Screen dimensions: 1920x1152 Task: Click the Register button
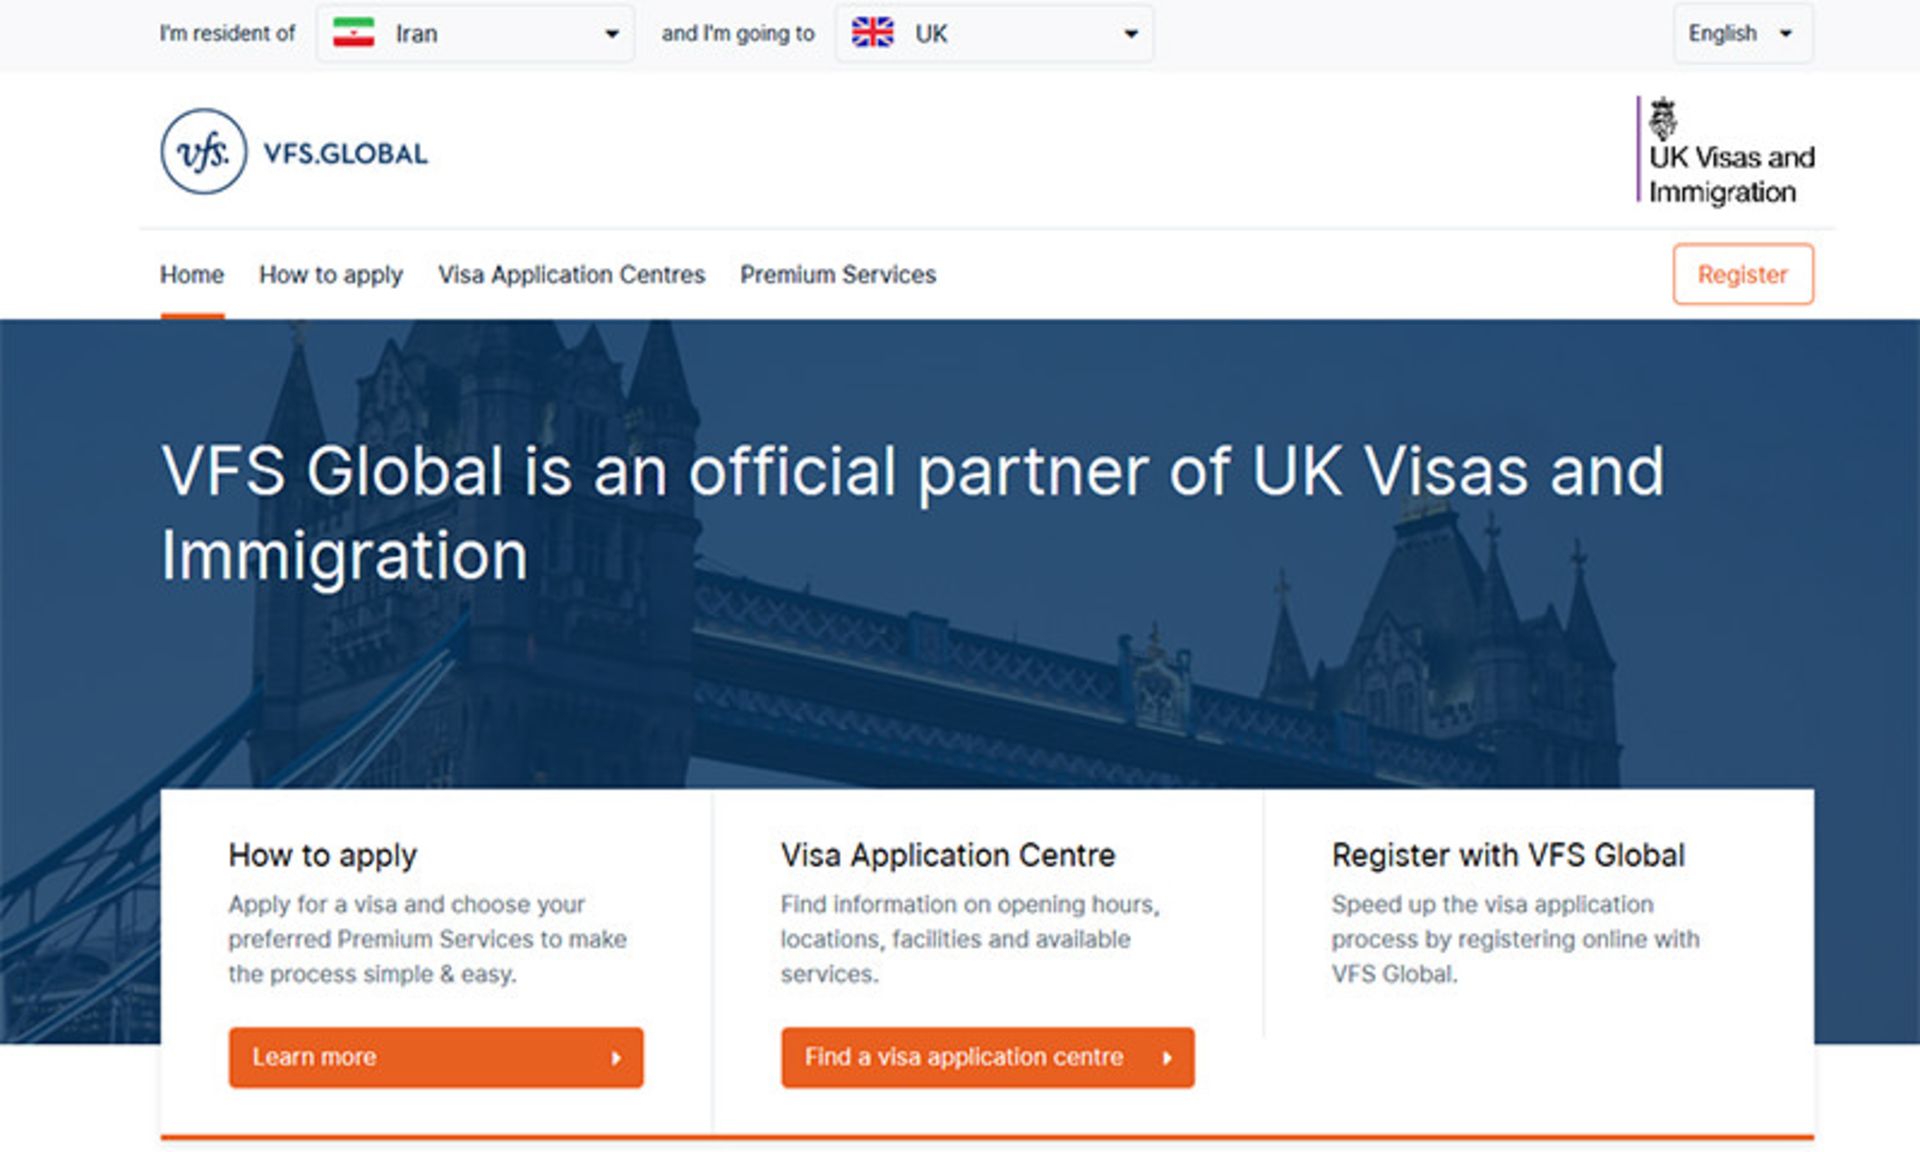(1743, 274)
